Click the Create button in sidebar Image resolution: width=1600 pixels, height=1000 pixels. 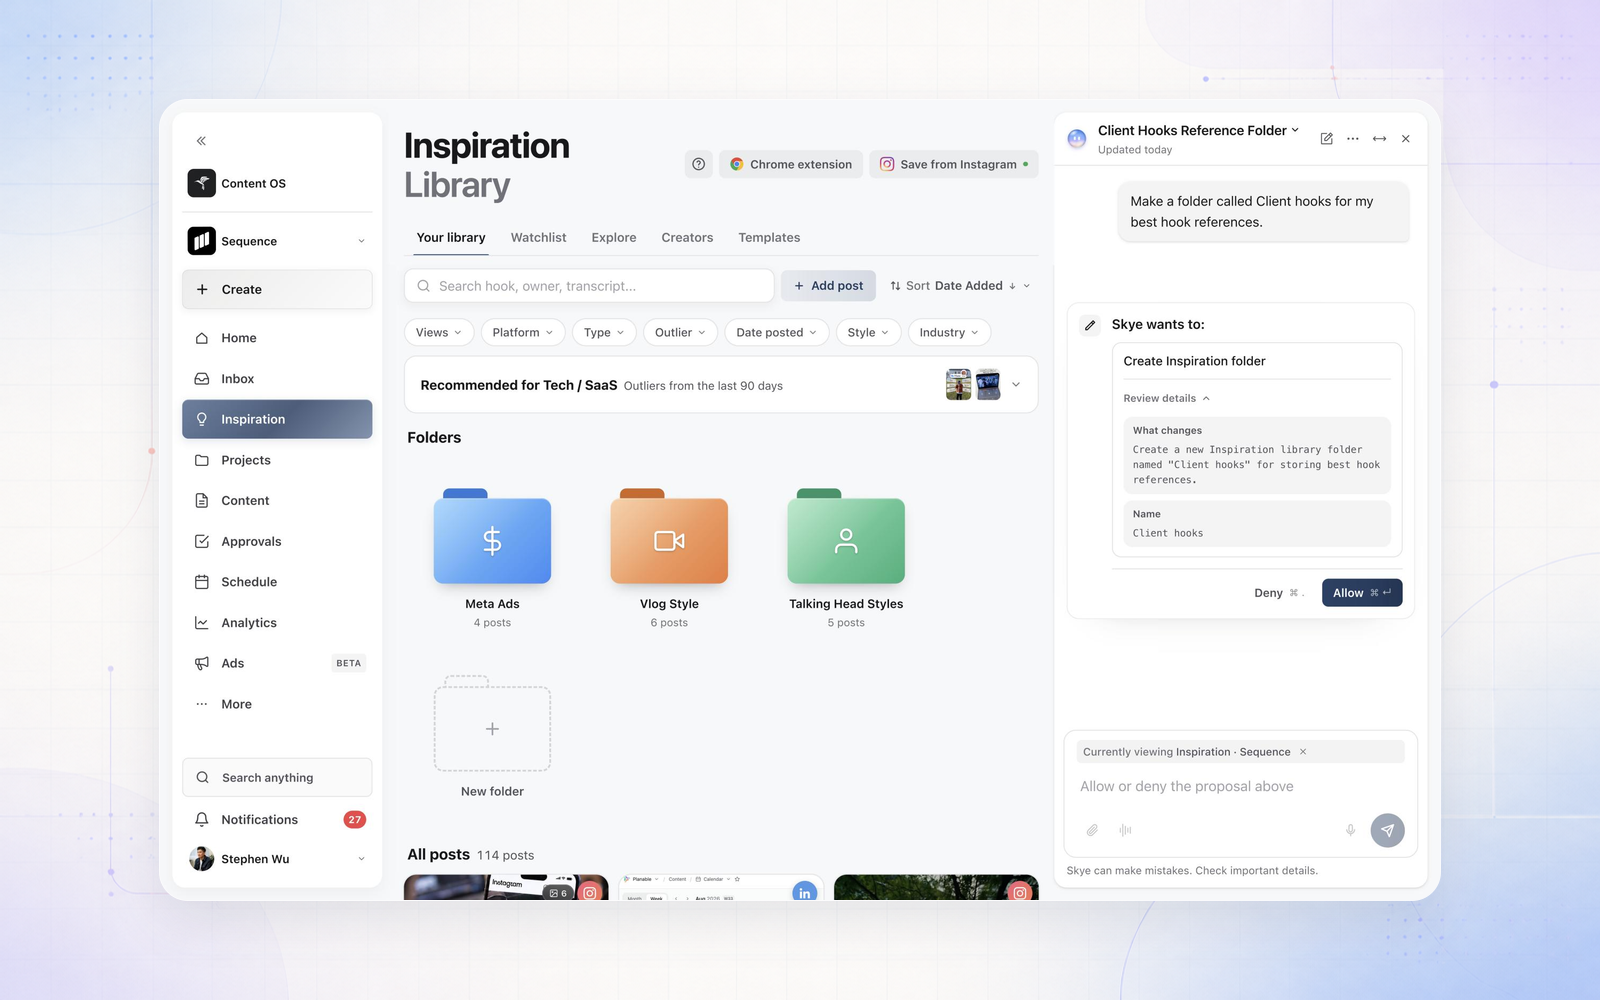coord(277,289)
